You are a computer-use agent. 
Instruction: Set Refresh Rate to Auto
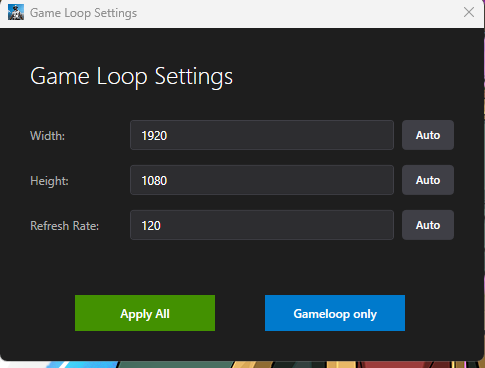point(428,225)
